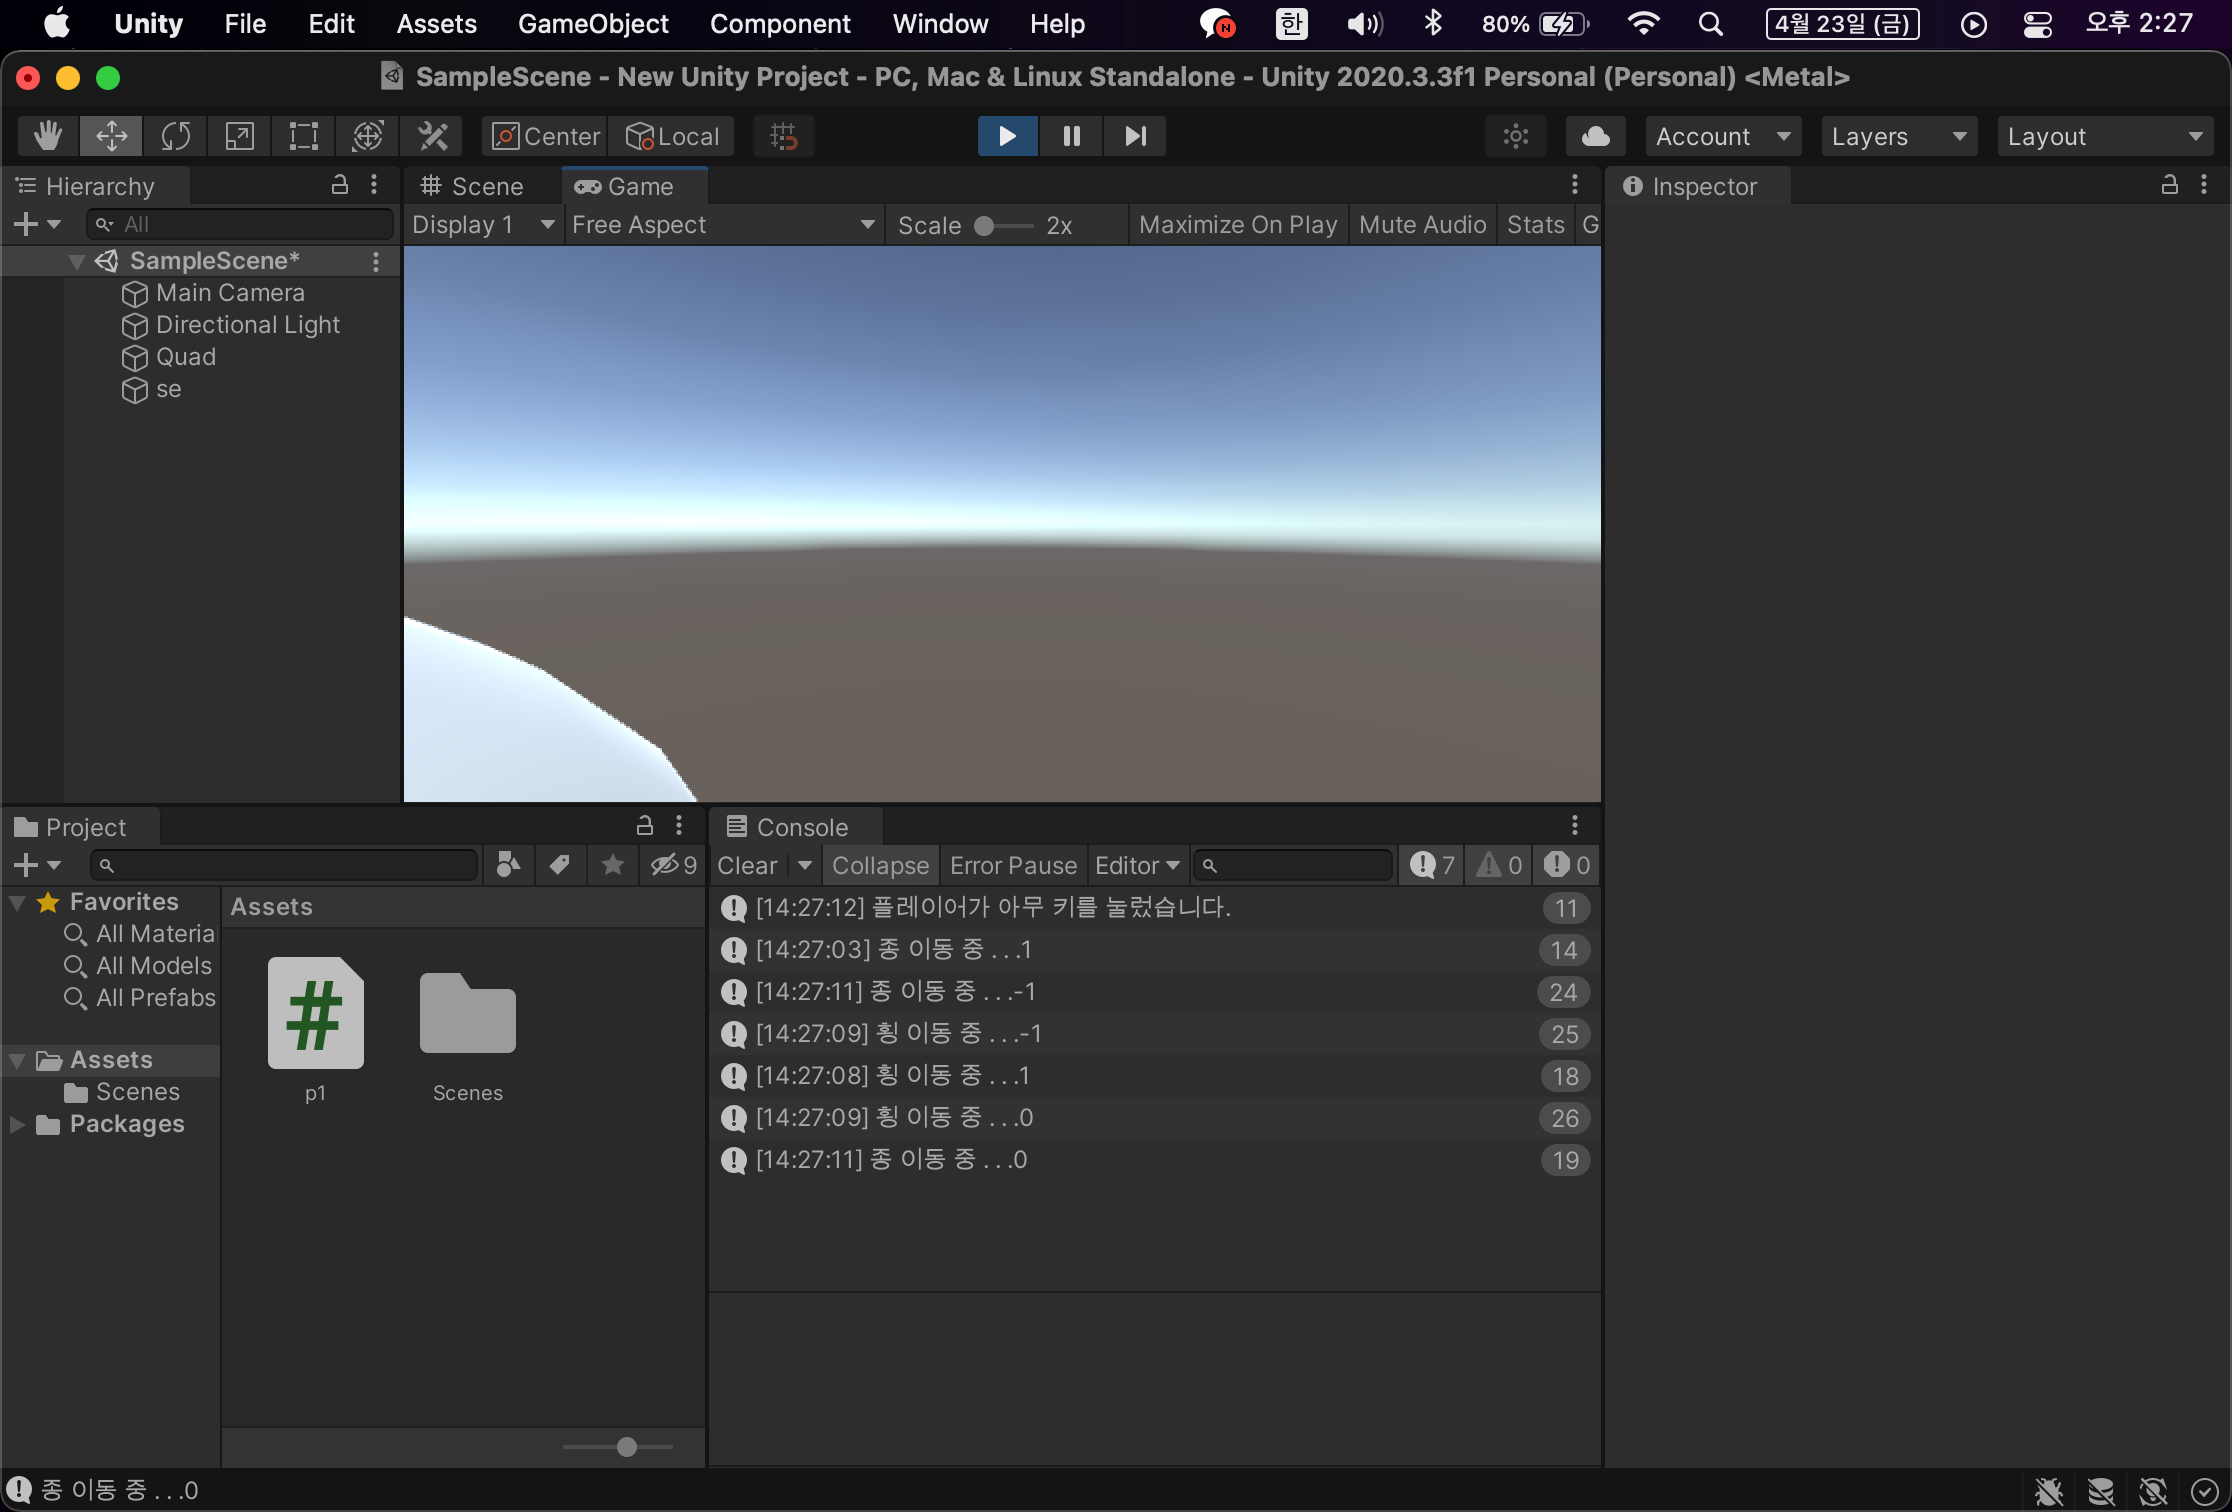Select the Rotate tool

click(x=175, y=136)
